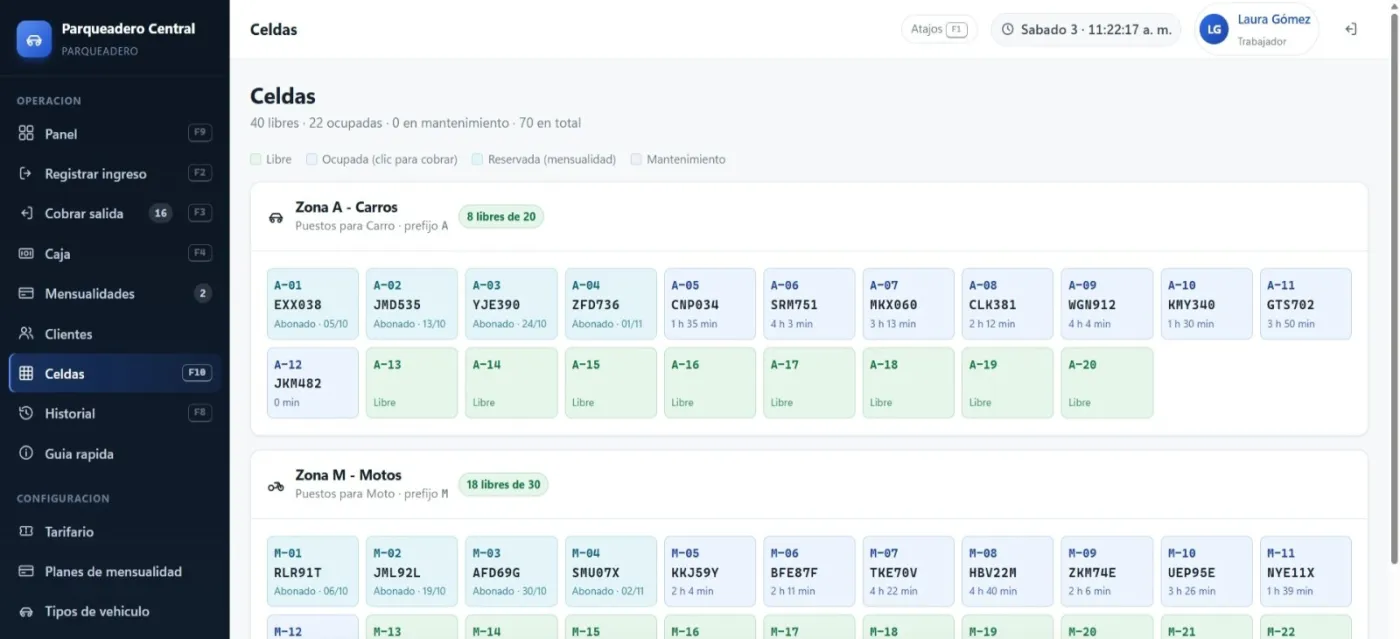Screen dimensions: 1400x639
Task: Click the date and time chip Sabado 3
Action: [x=1086, y=30]
